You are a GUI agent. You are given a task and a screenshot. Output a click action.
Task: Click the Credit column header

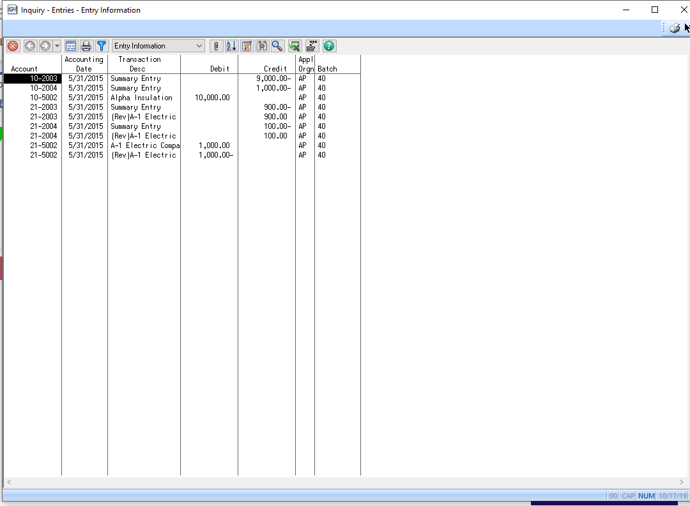(x=275, y=69)
